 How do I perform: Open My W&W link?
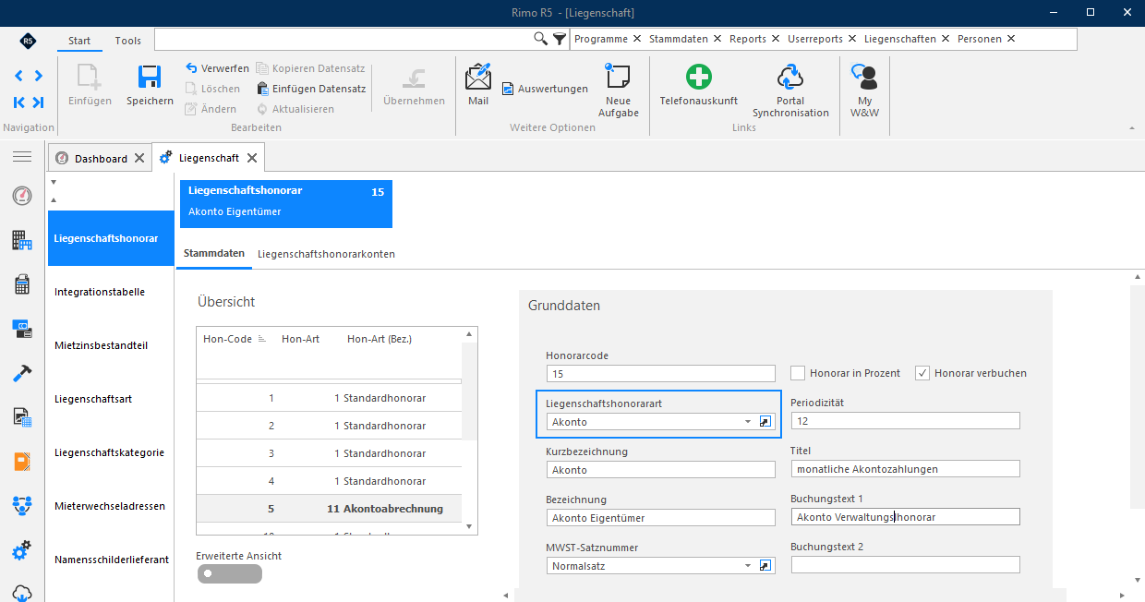click(865, 91)
